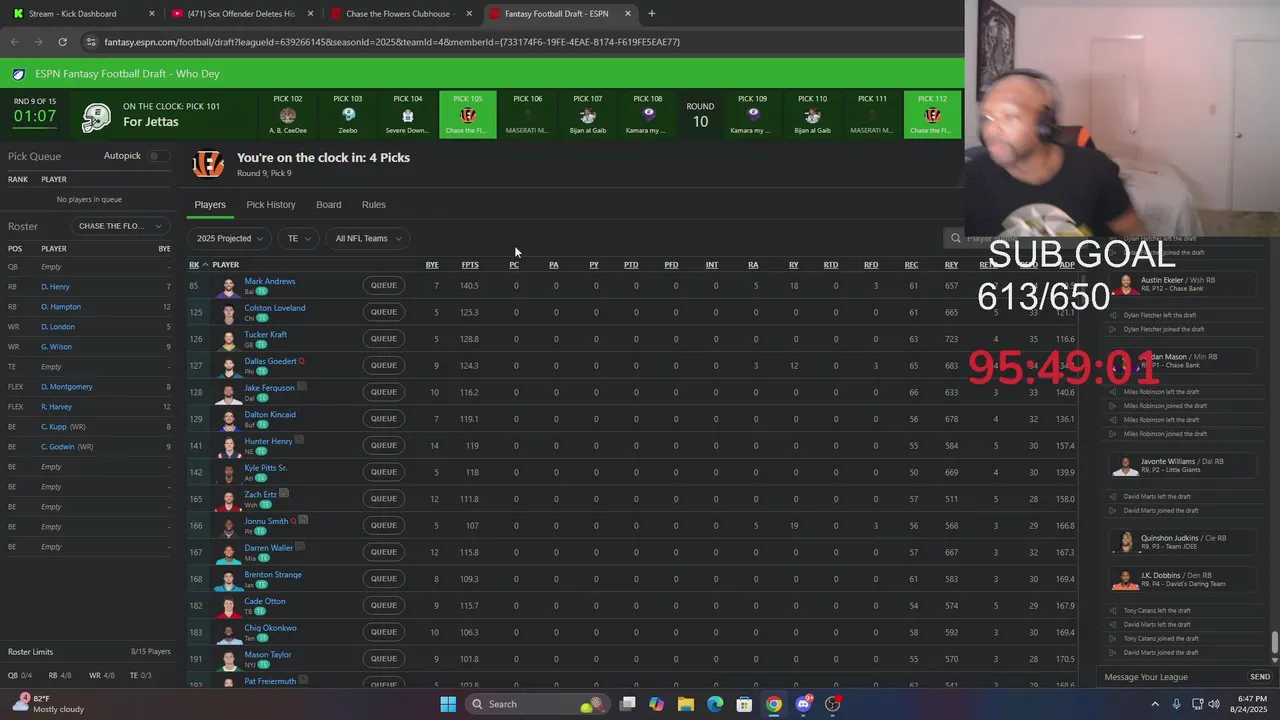Sort the table by the BYE column header
1280x720 pixels.
(x=432, y=265)
